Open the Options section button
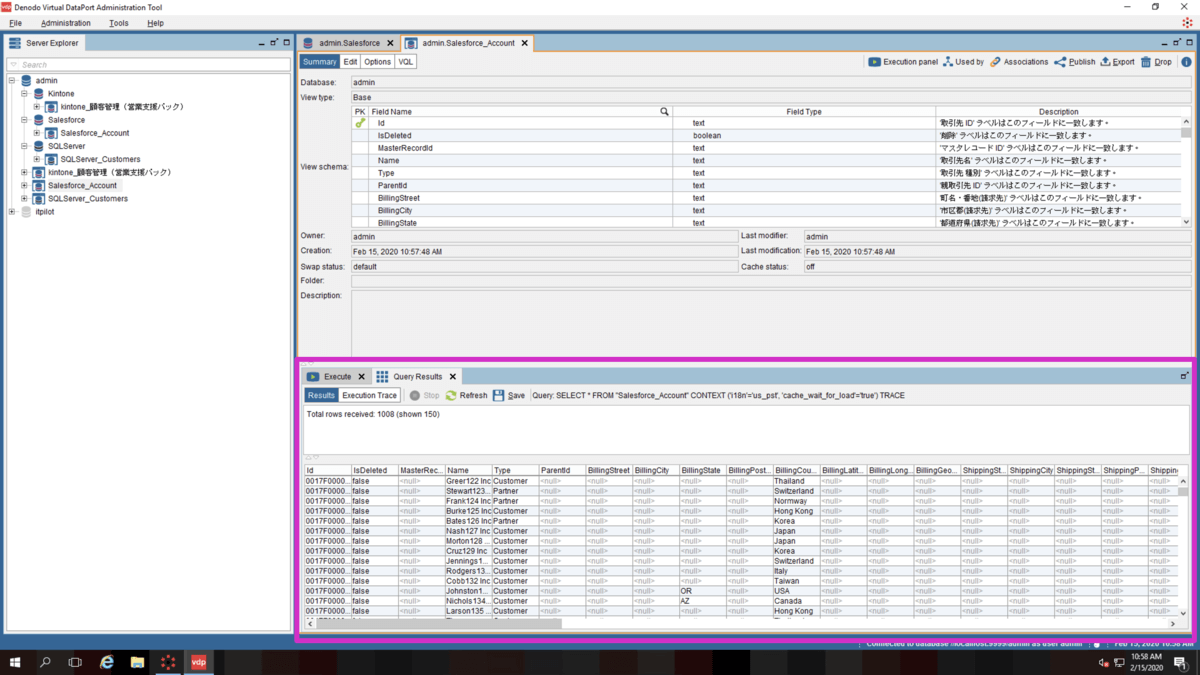This screenshot has height=675, width=1200. point(377,62)
